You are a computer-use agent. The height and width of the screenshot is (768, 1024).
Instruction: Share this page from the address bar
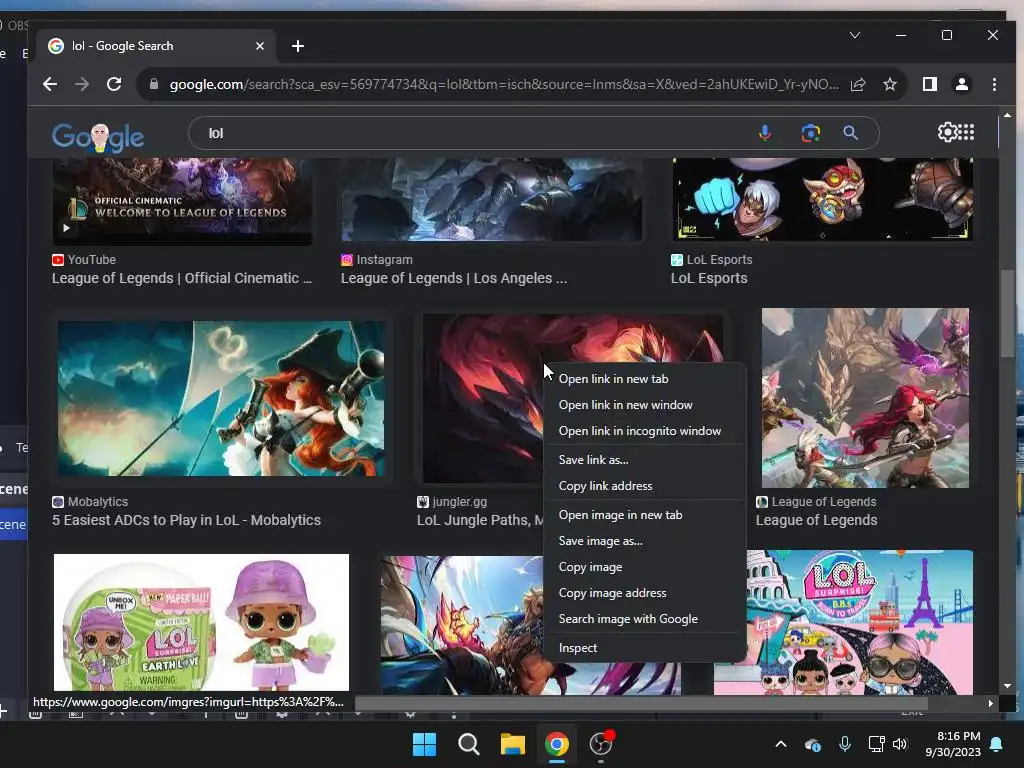tap(858, 84)
